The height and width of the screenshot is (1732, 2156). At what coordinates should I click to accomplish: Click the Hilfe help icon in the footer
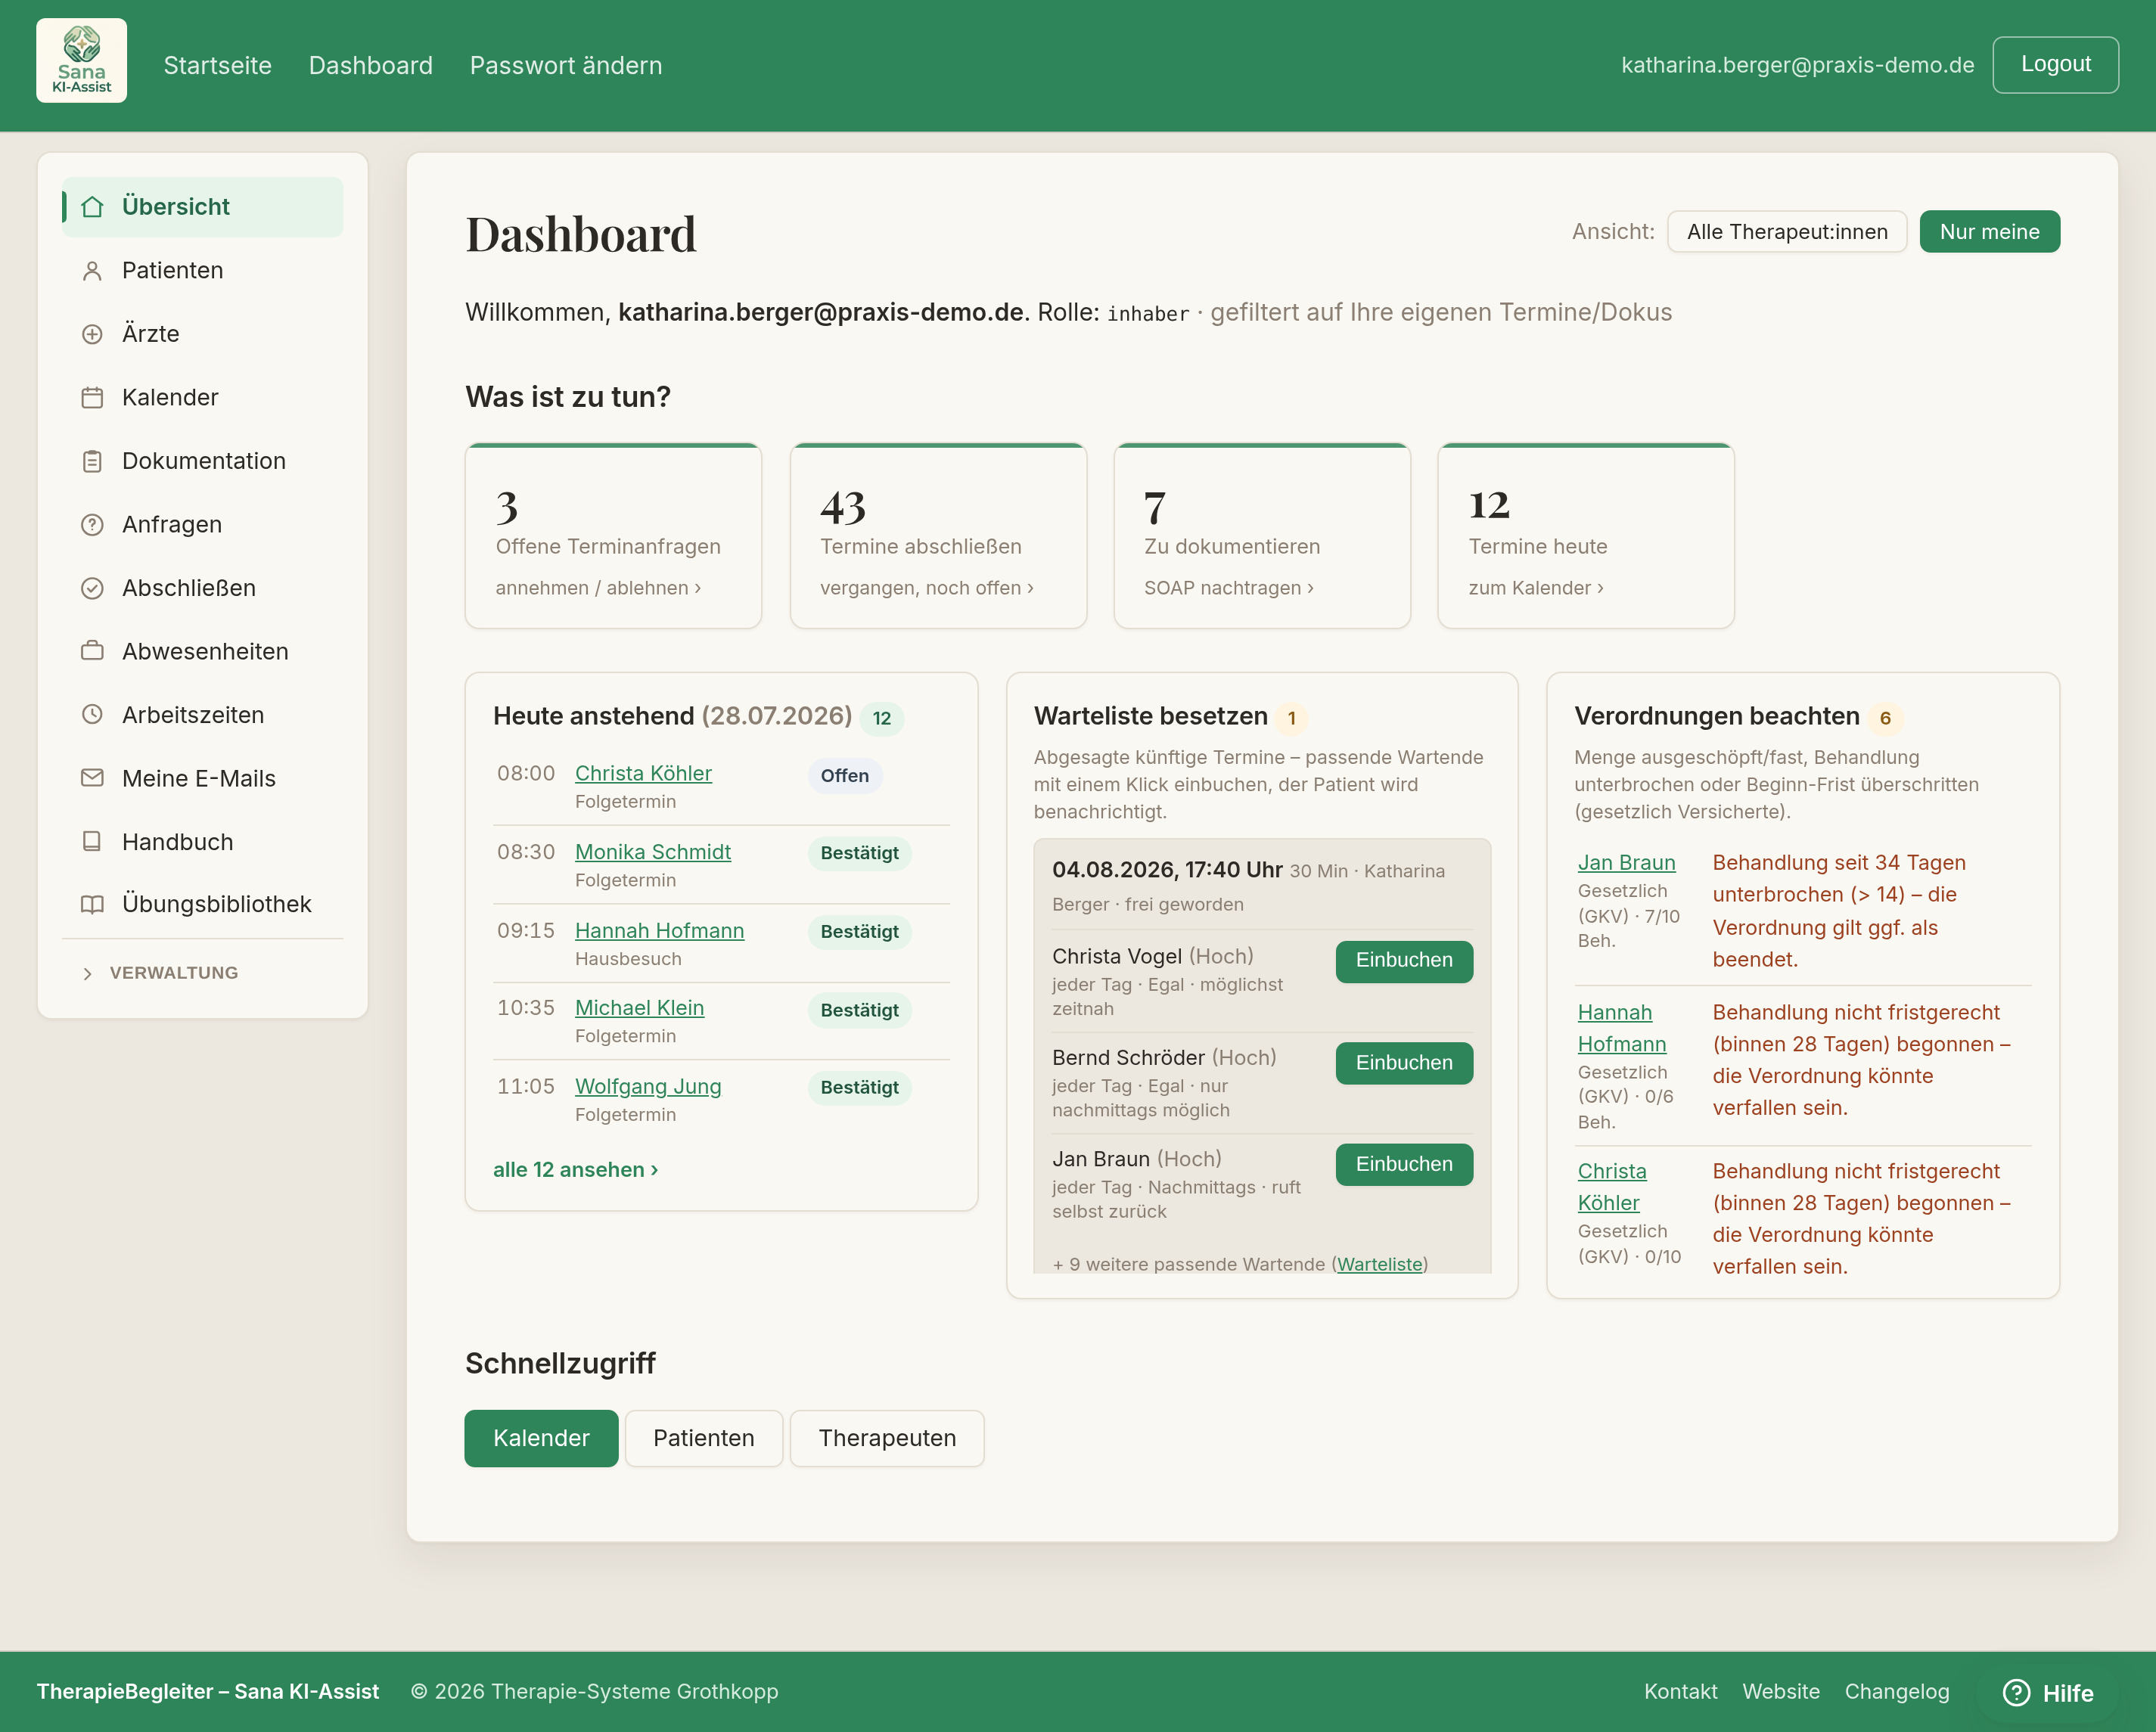(x=2016, y=1692)
